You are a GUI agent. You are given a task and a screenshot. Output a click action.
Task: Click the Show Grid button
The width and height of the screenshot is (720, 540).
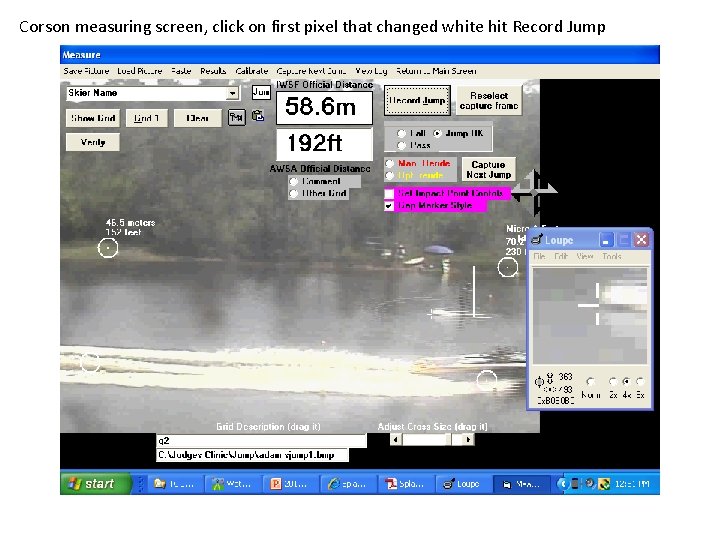click(x=93, y=118)
